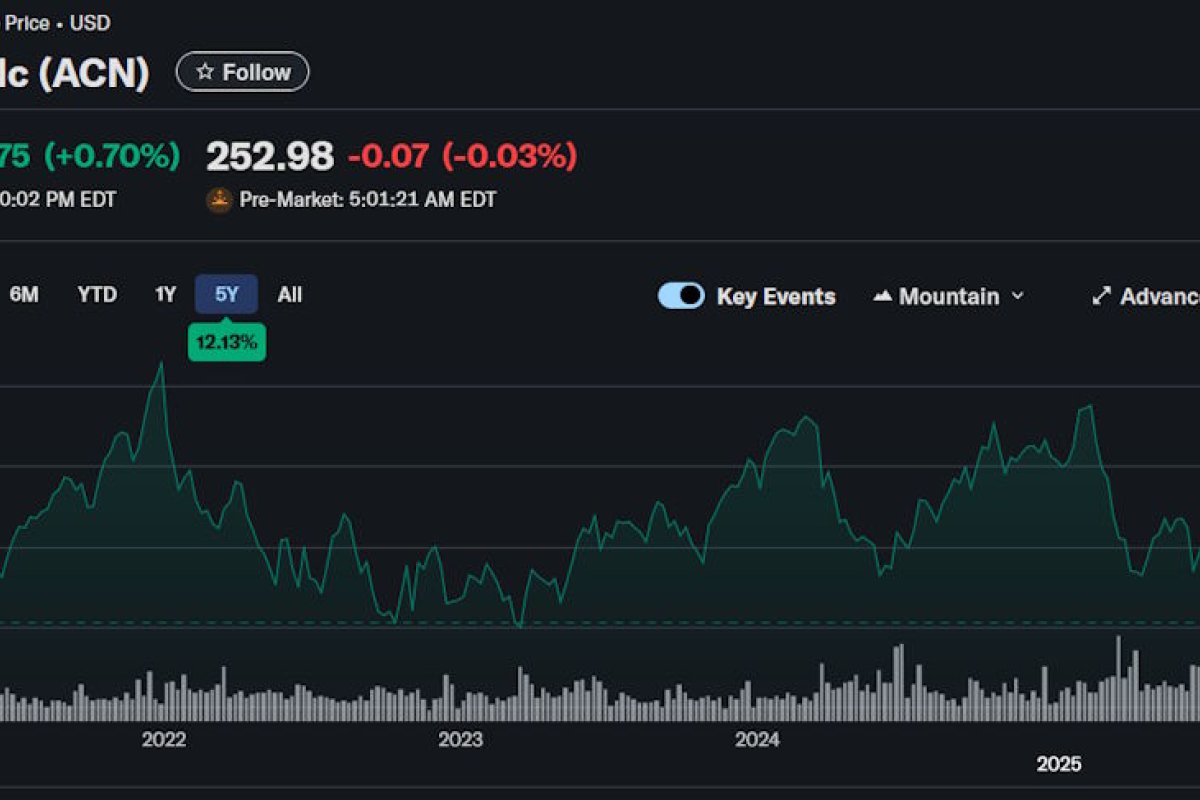Select the 1Y time range
This screenshot has height=800, width=1200.
tap(165, 294)
